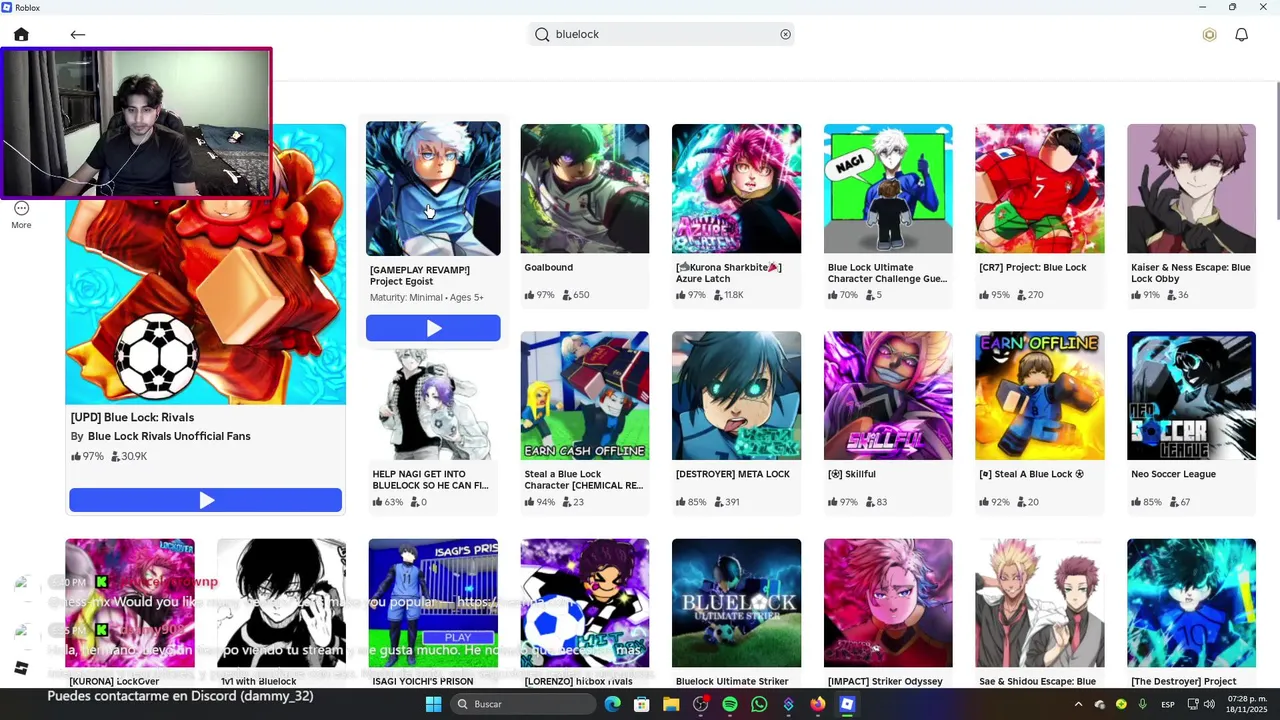Play Blue Lock: Rivals with play button
This screenshot has width=1280, height=720.
(x=205, y=500)
